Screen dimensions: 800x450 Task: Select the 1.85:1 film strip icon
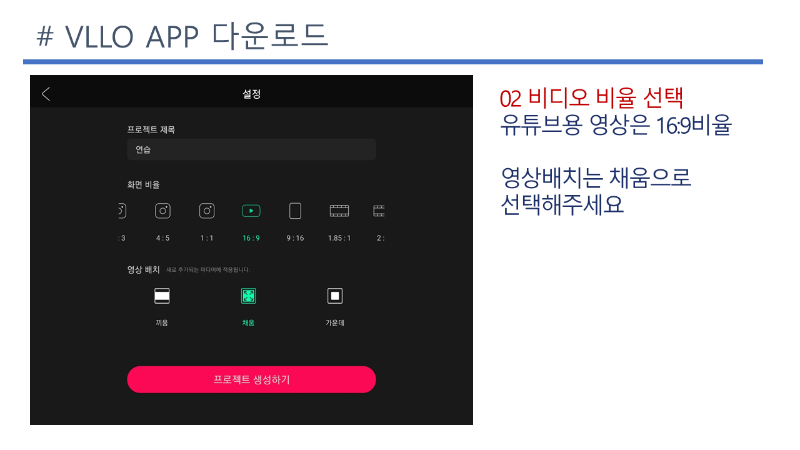coord(339,211)
